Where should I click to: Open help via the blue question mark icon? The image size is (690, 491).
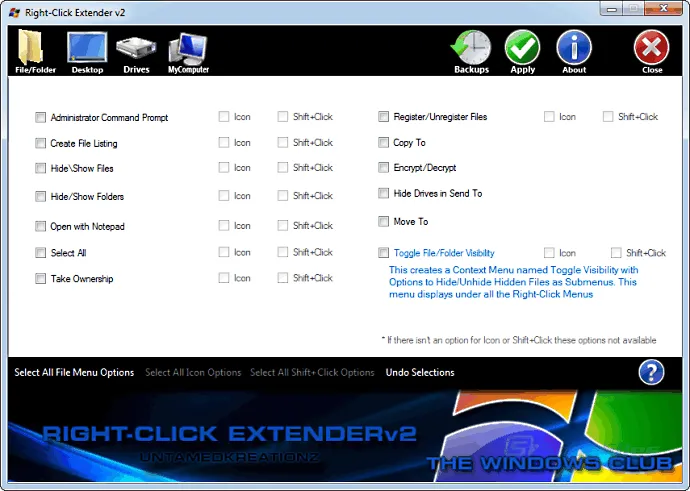click(651, 372)
